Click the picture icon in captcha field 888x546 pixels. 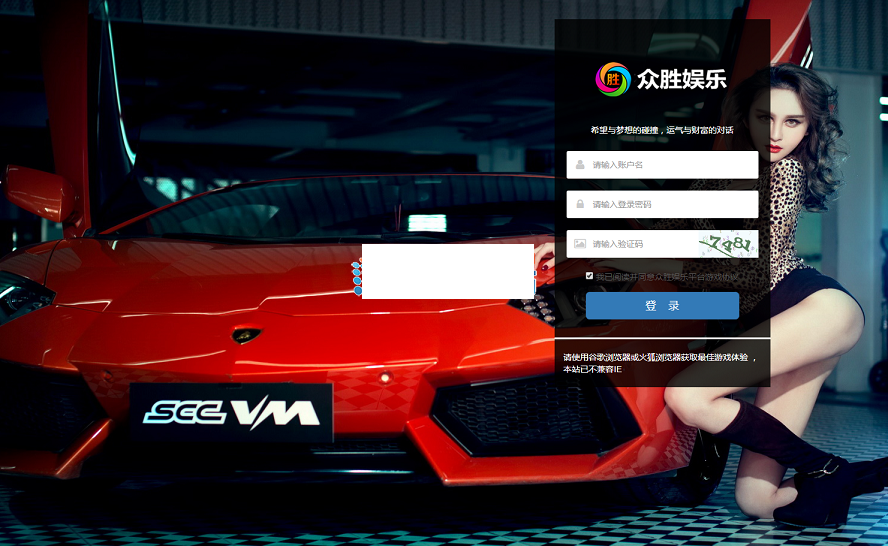[x=579, y=244]
